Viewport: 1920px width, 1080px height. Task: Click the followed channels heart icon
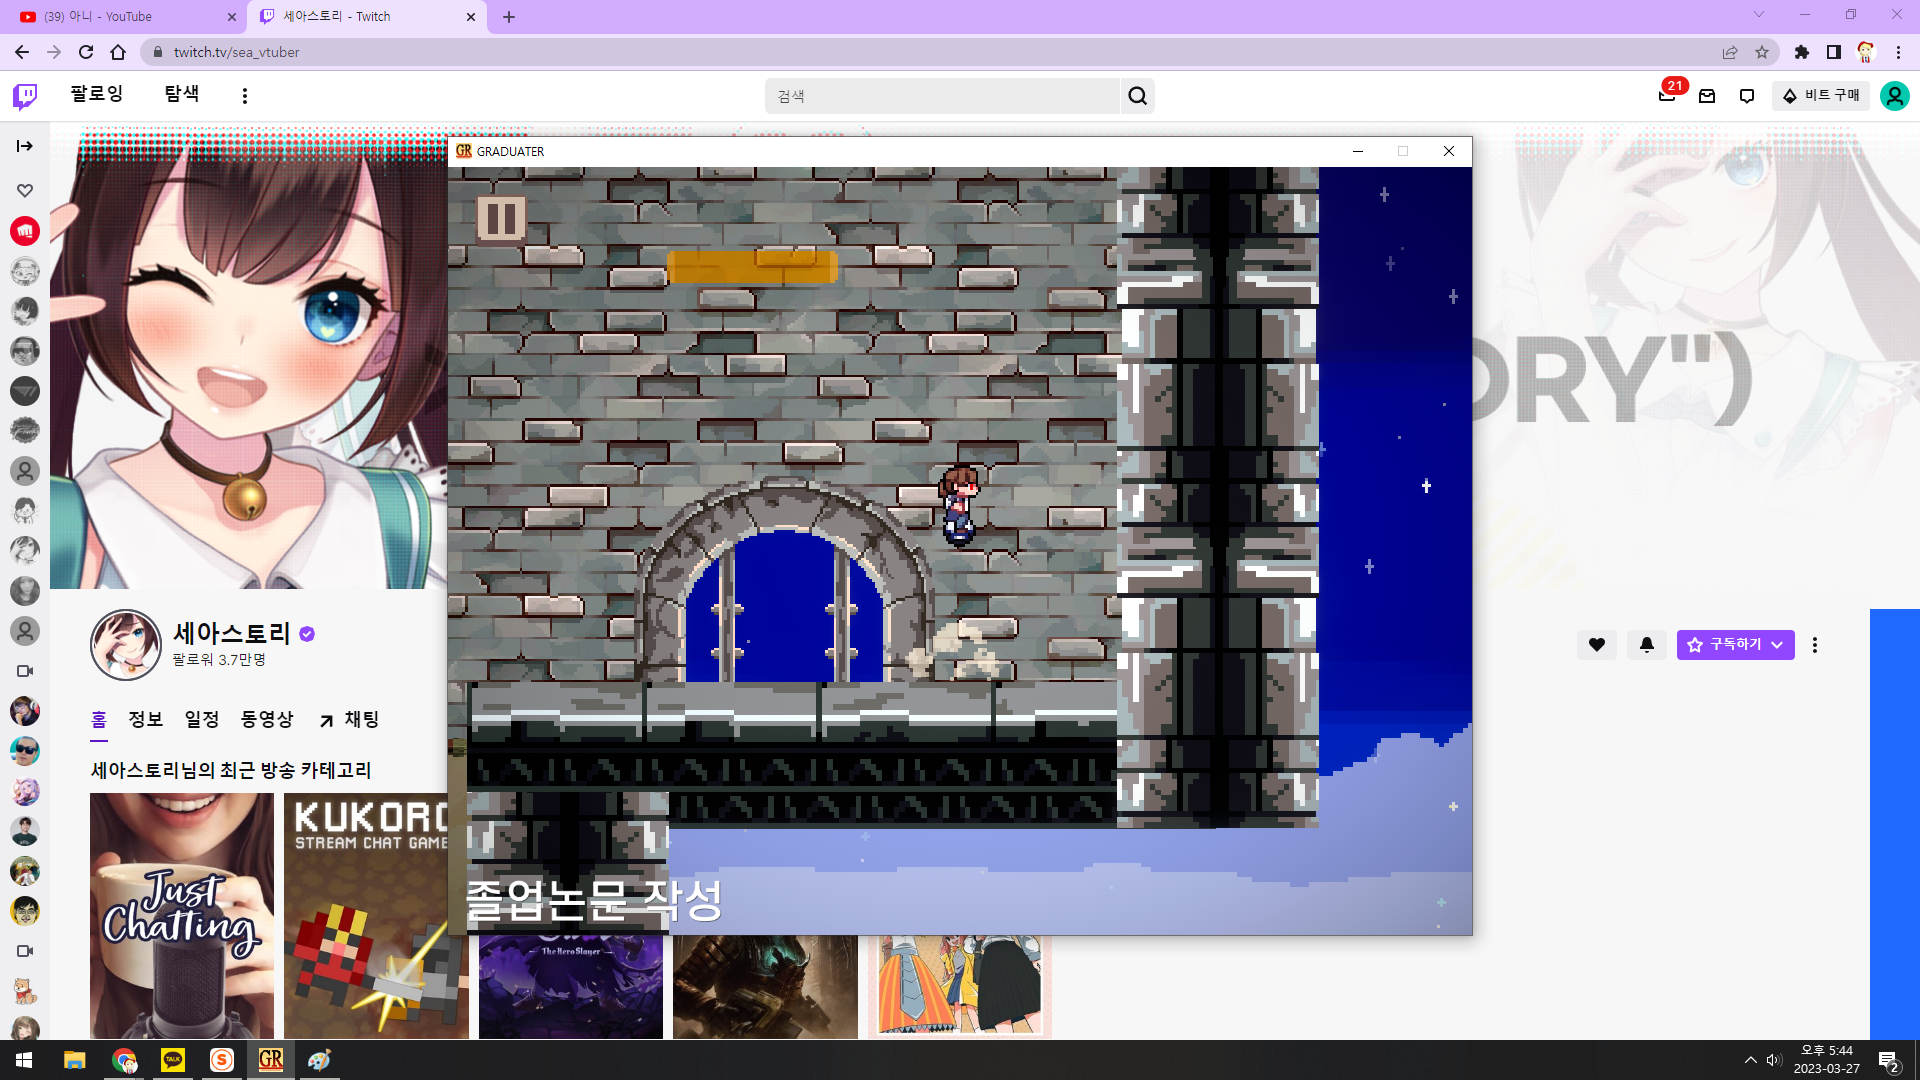tap(25, 190)
